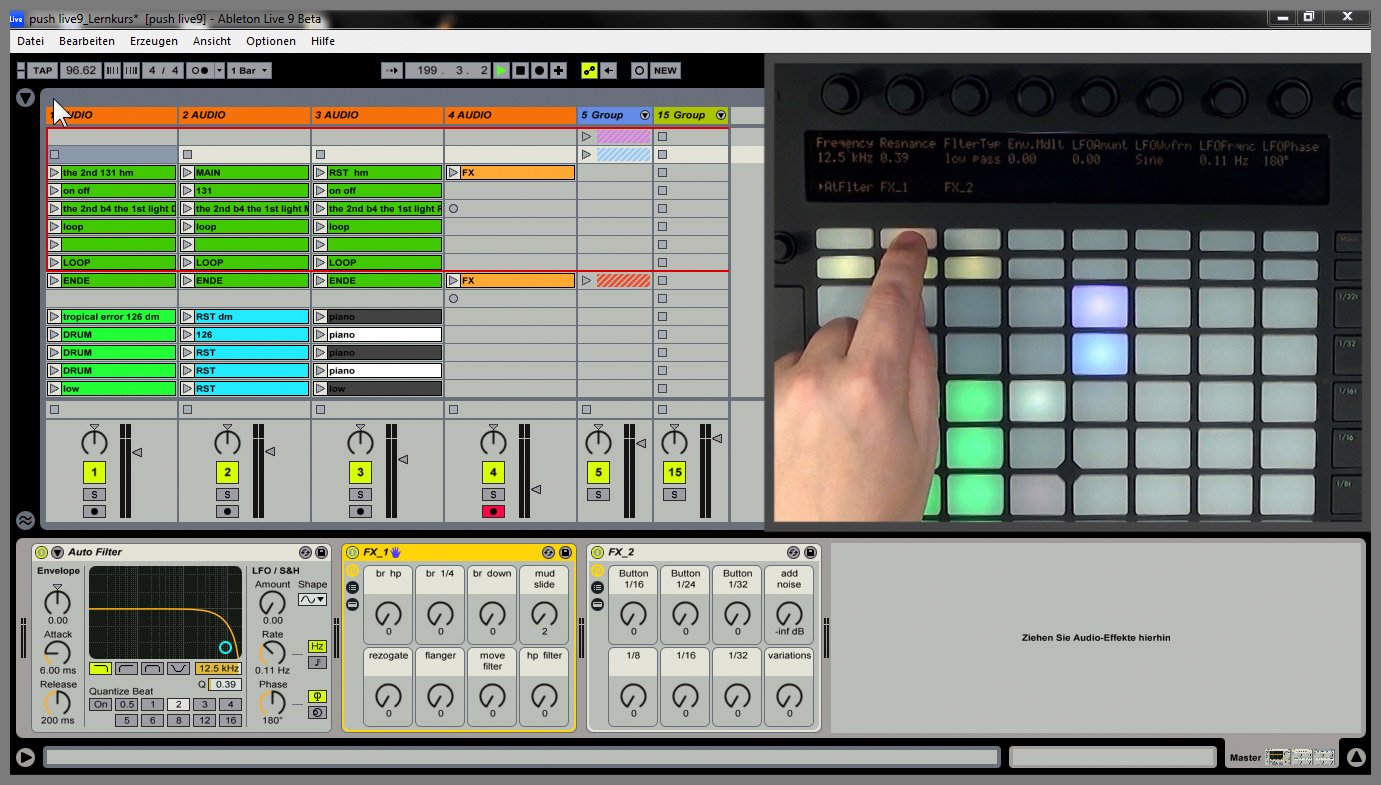Toggle the metronome button
Screen dimensions: 1381x785
point(199,70)
